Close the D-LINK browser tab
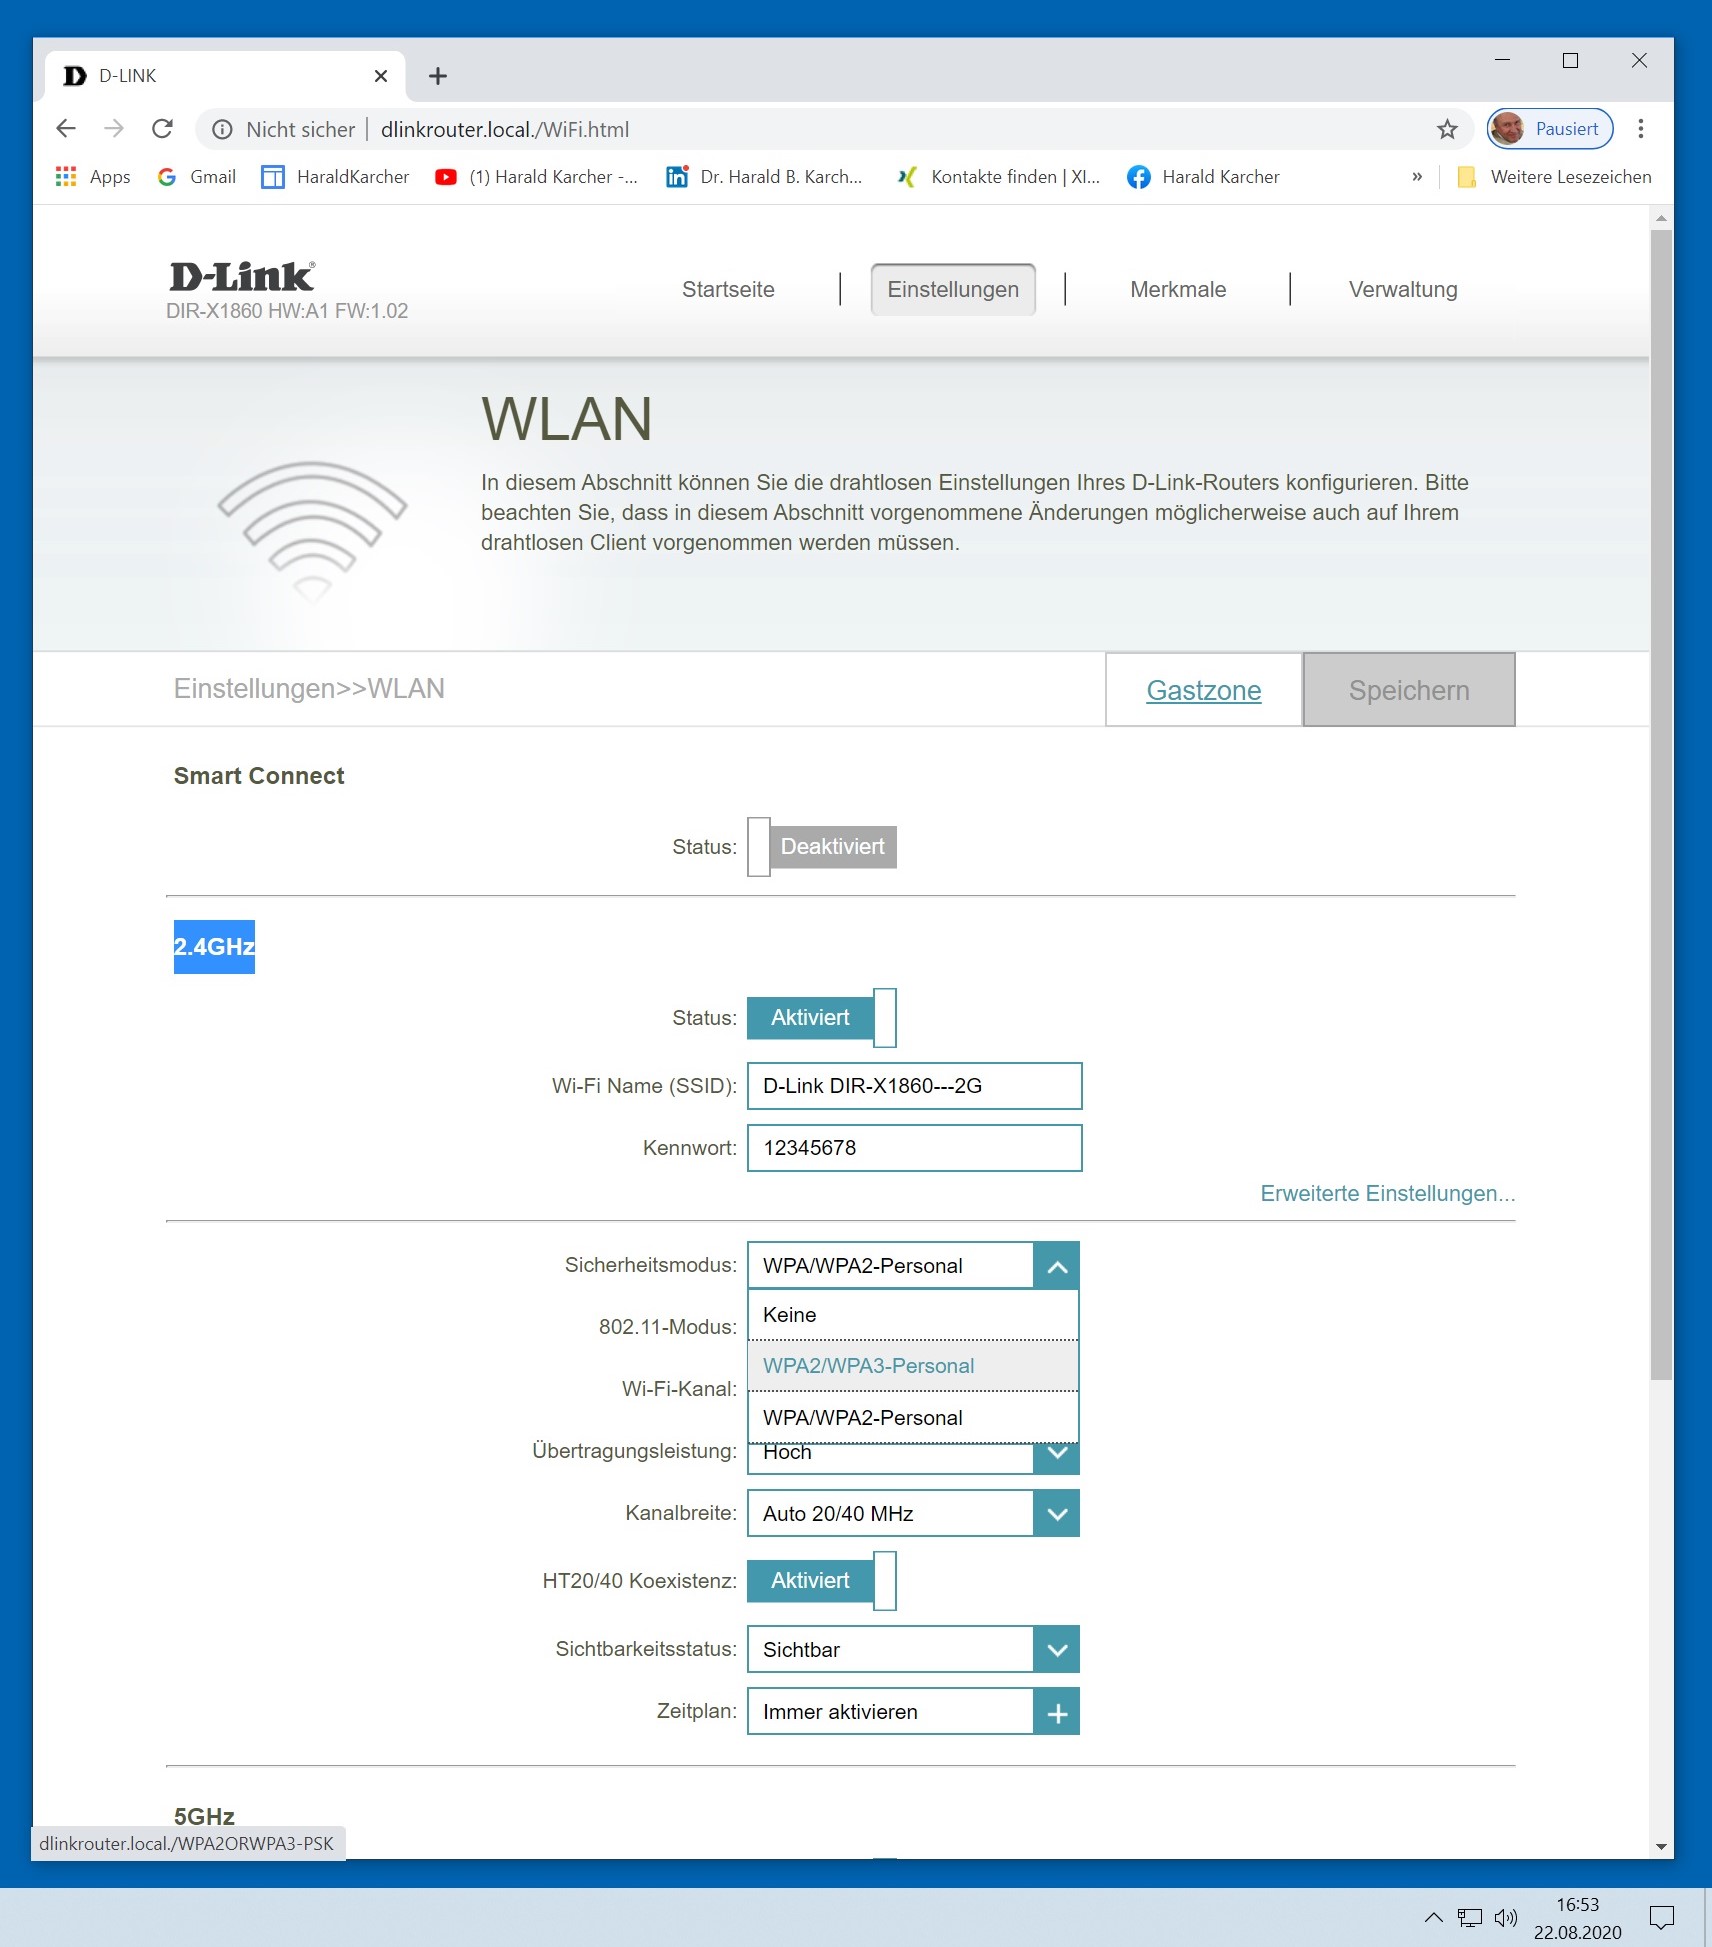This screenshot has height=1947, width=1712. 380,76
